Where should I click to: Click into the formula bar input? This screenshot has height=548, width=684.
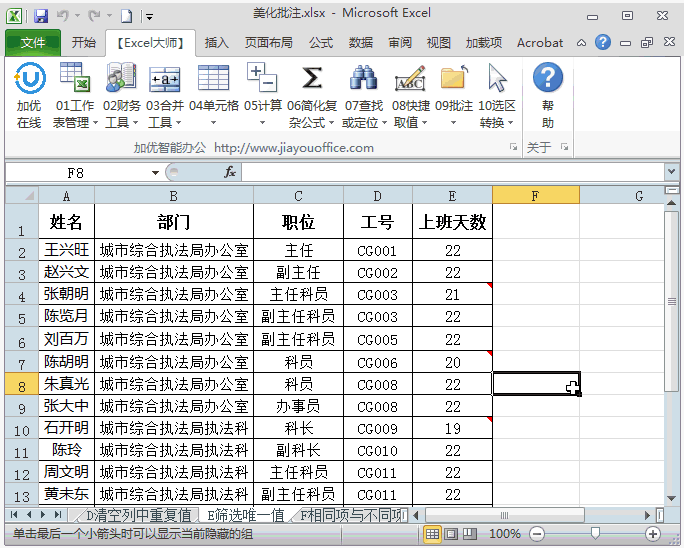click(453, 172)
